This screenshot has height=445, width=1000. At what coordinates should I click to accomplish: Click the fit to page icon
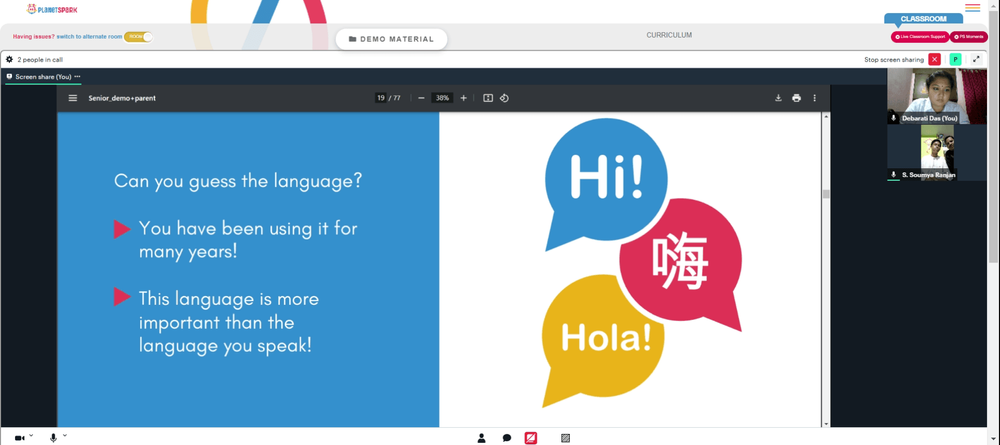pos(488,98)
